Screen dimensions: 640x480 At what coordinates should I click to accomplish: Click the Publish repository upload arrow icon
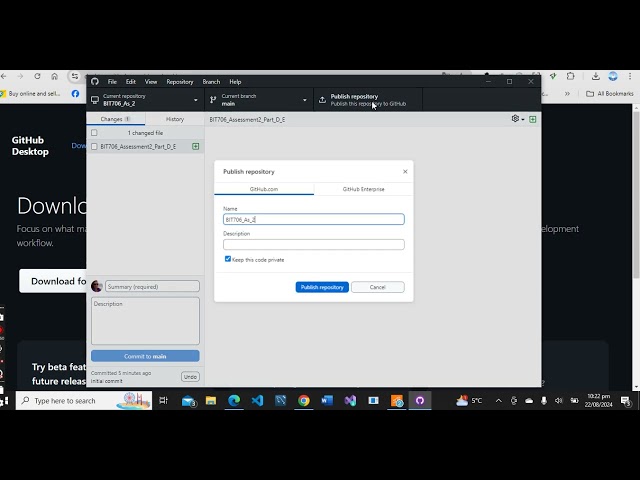[x=322, y=100]
